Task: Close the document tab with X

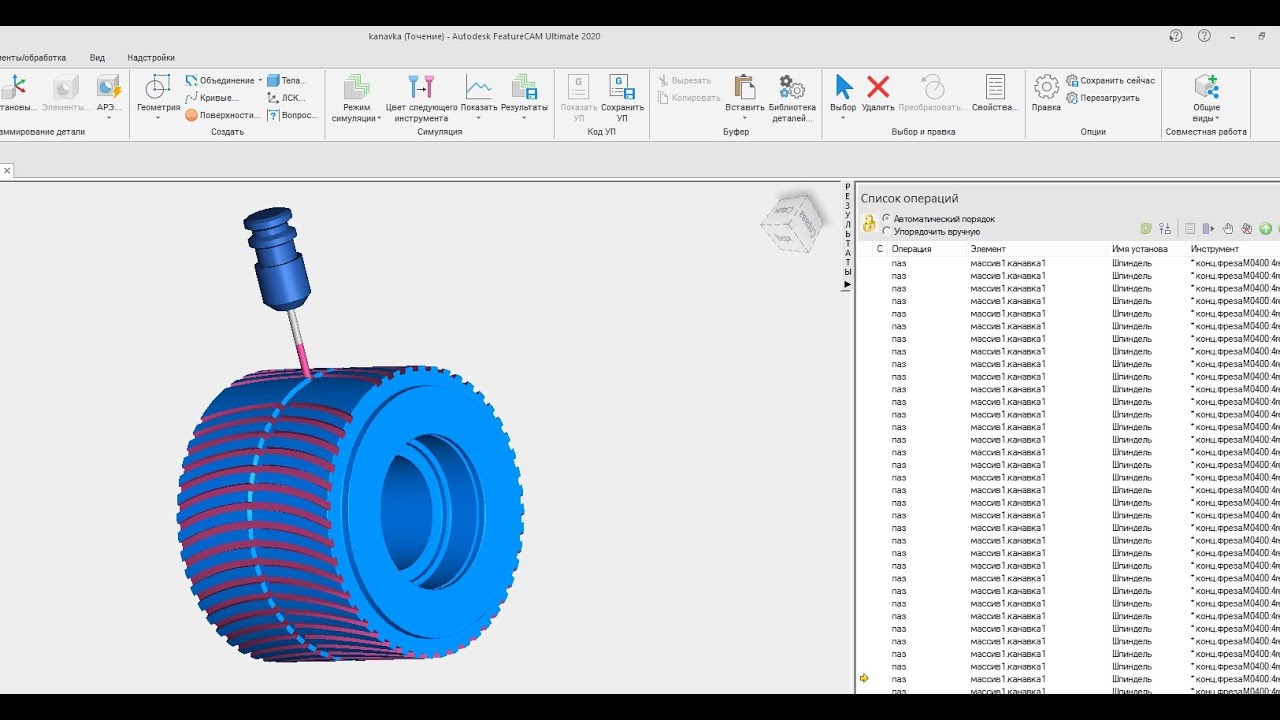Action: tap(6, 171)
